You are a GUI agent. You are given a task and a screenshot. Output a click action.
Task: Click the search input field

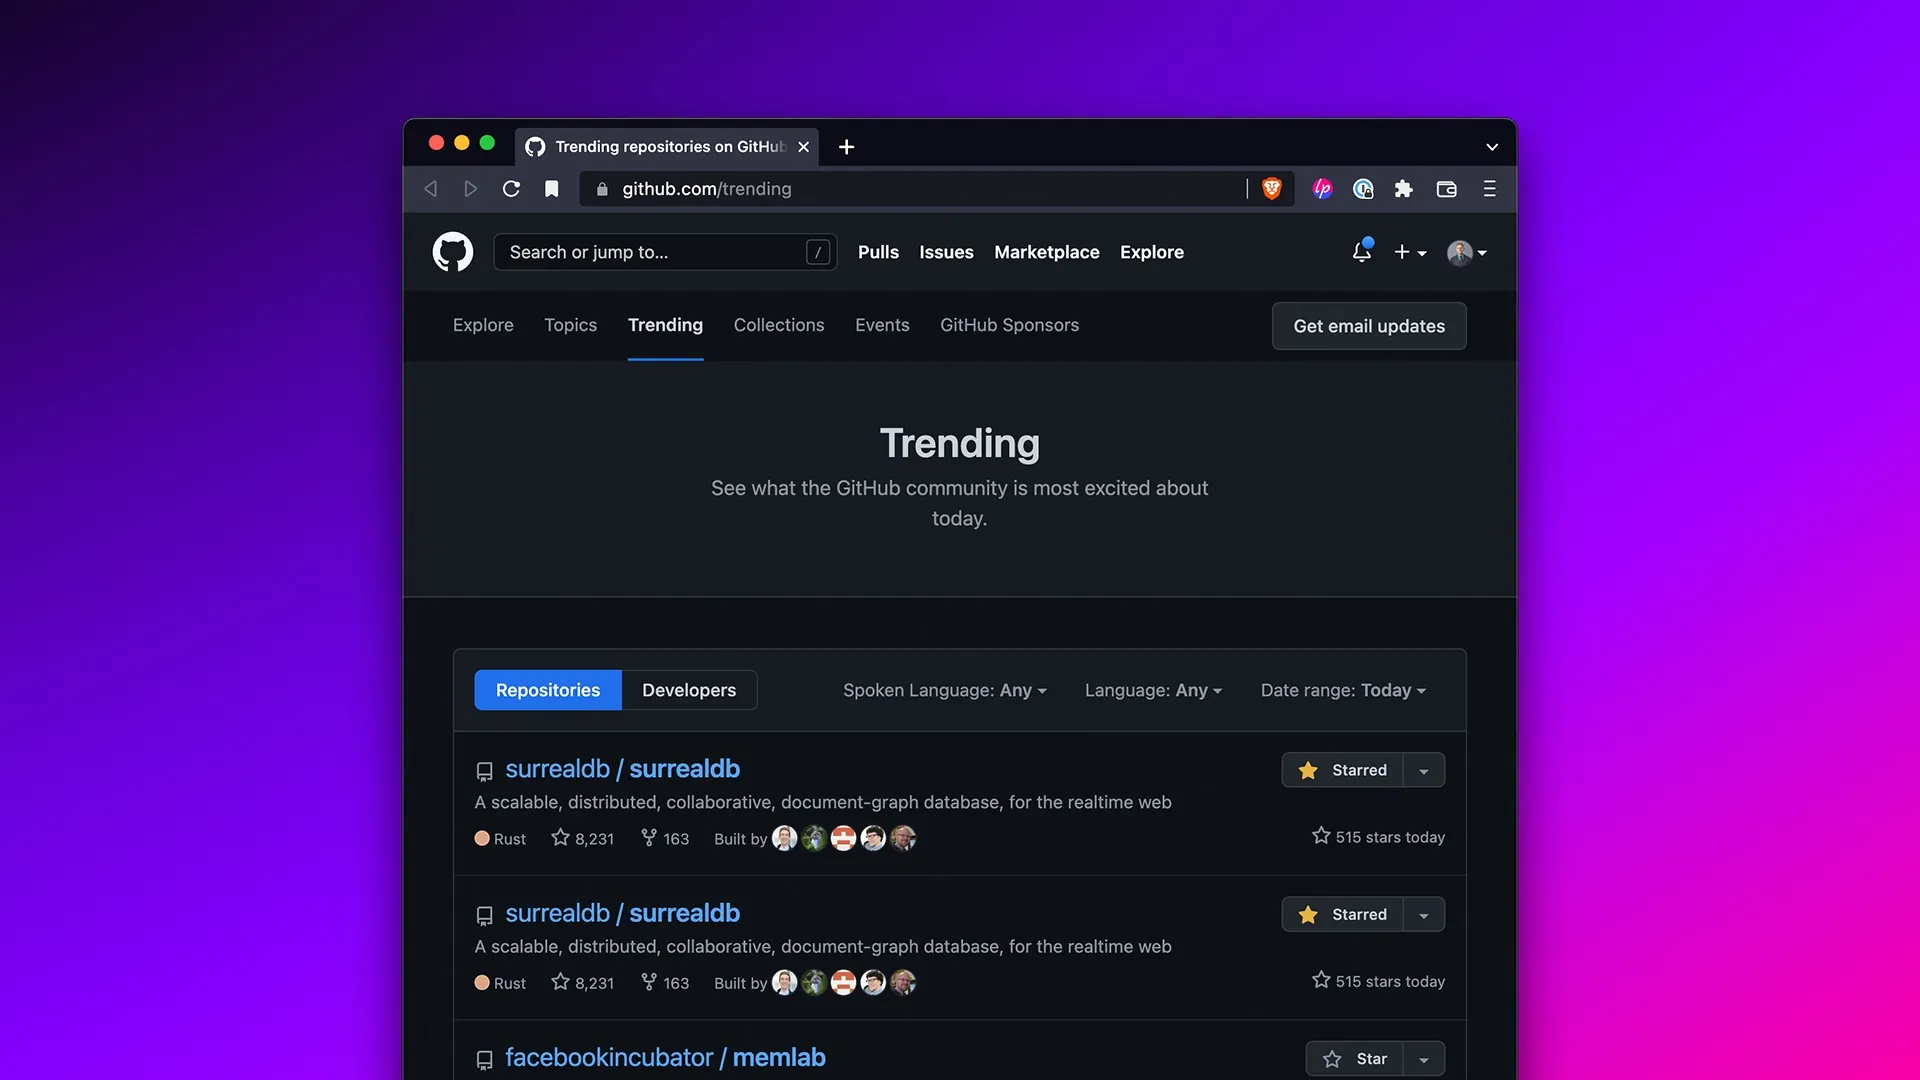coord(663,251)
